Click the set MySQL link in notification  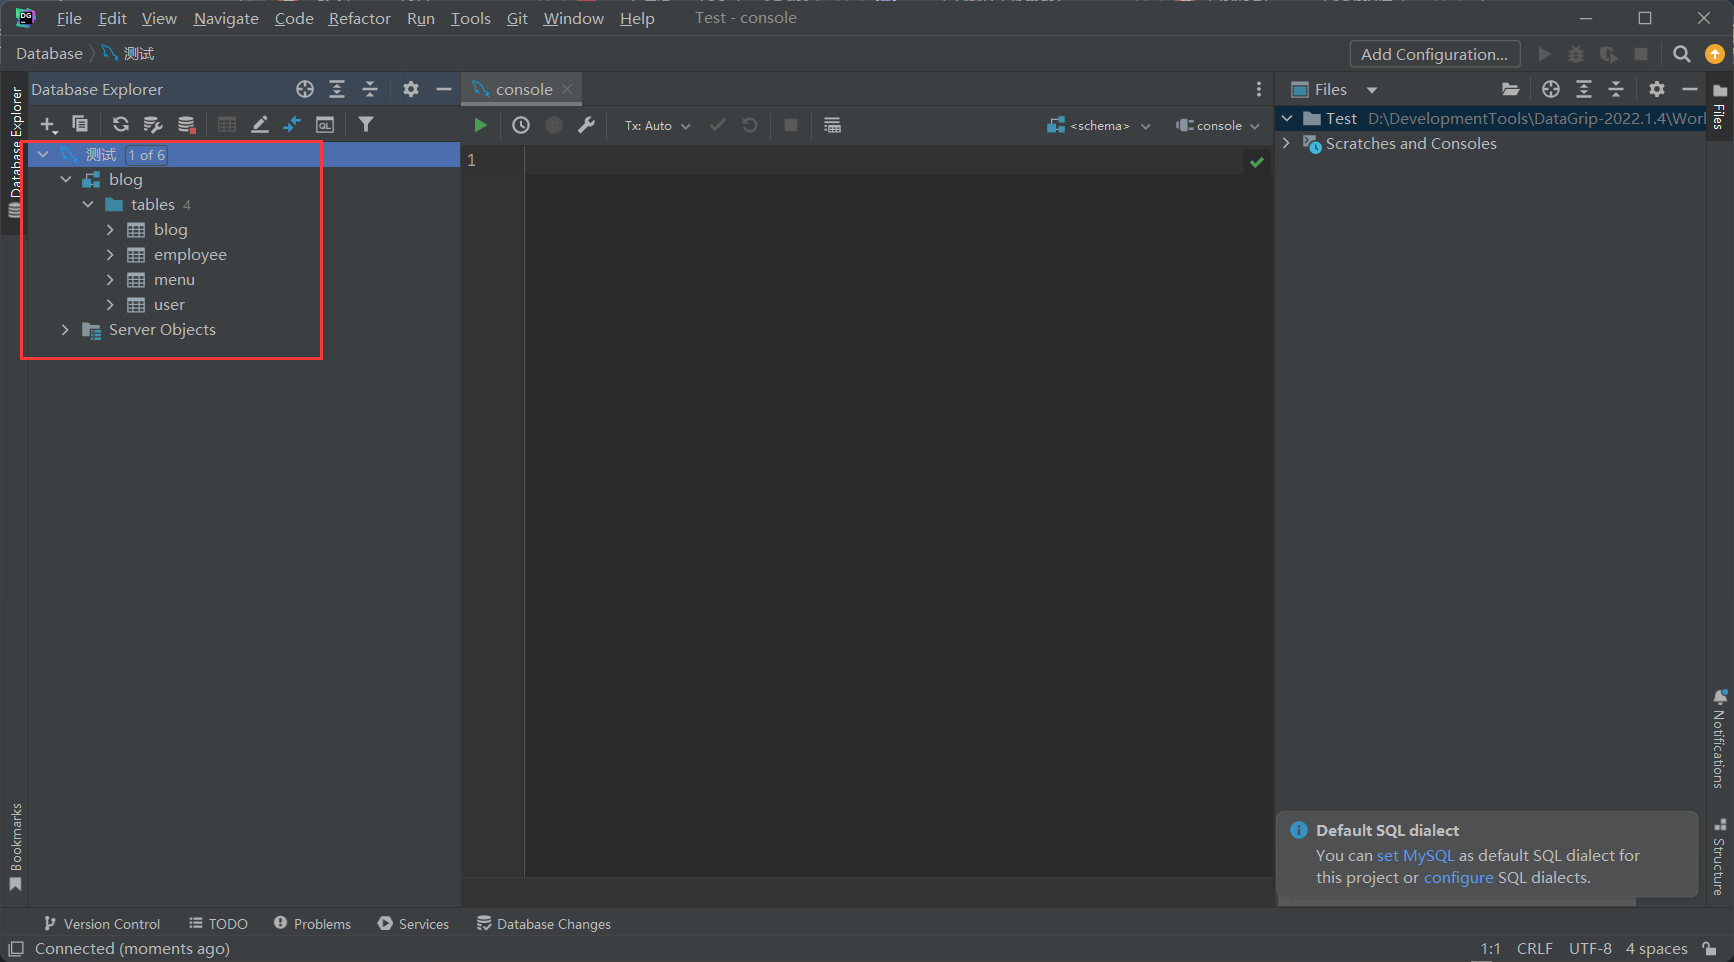[x=1415, y=855]
